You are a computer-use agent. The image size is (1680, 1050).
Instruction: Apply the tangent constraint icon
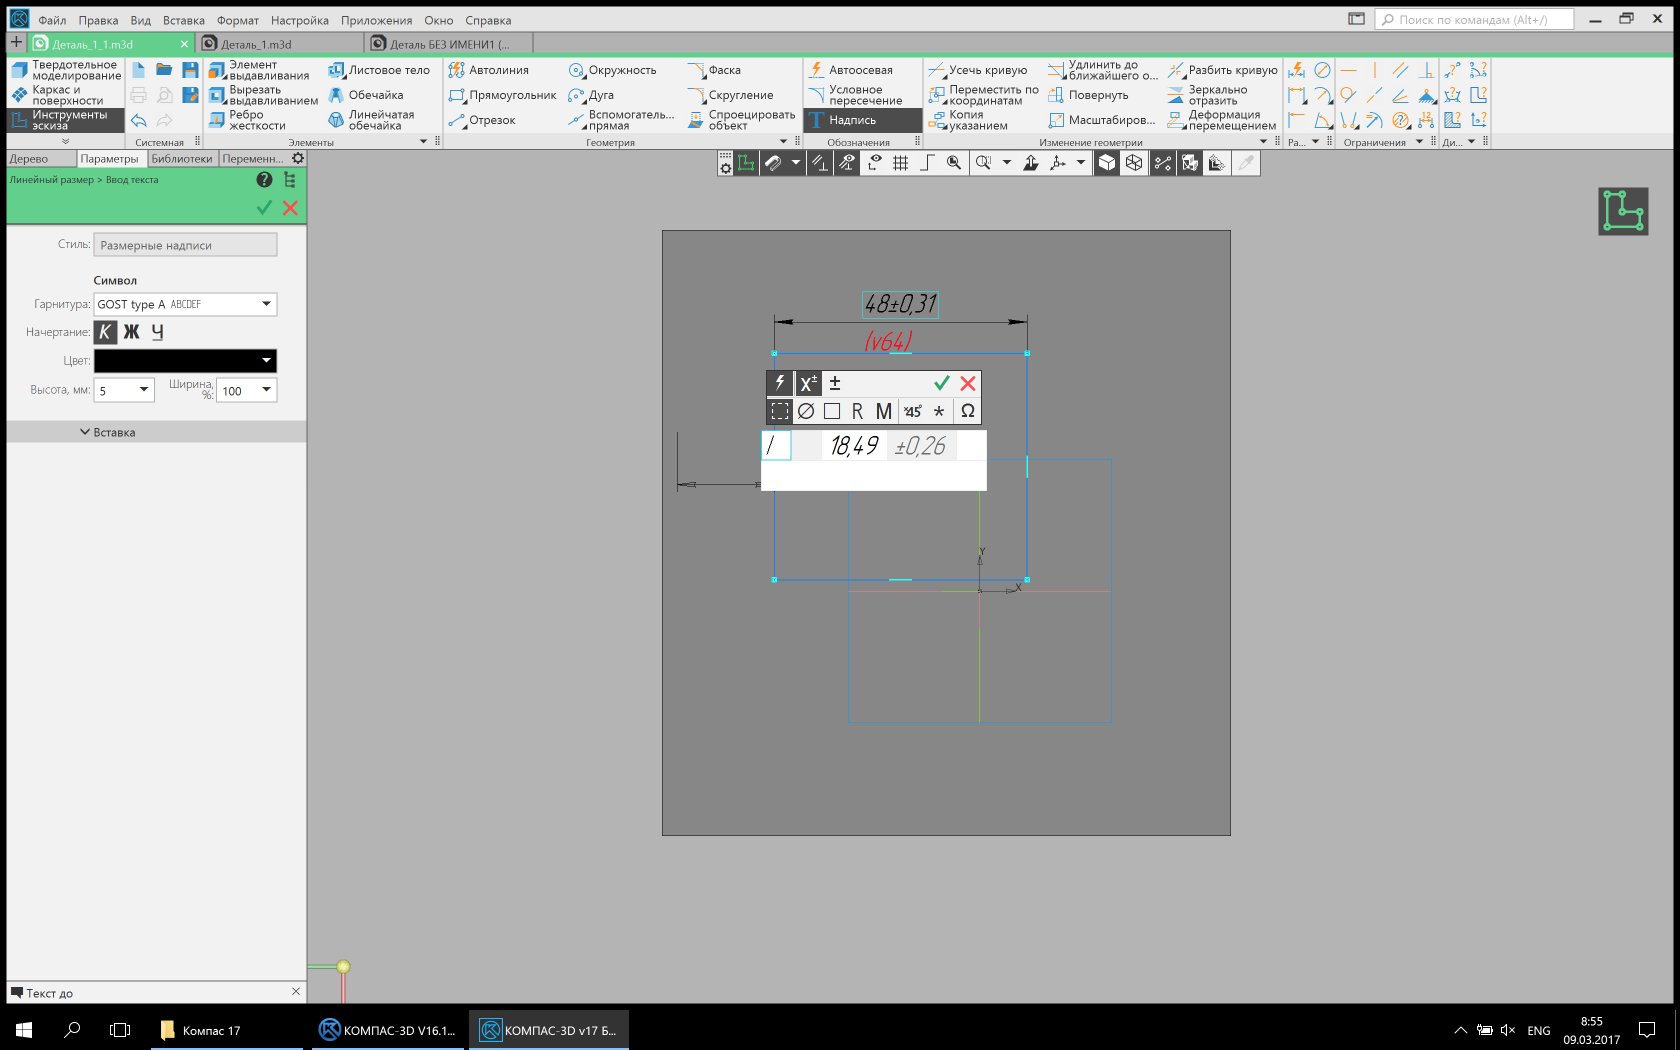(1349, 95)
